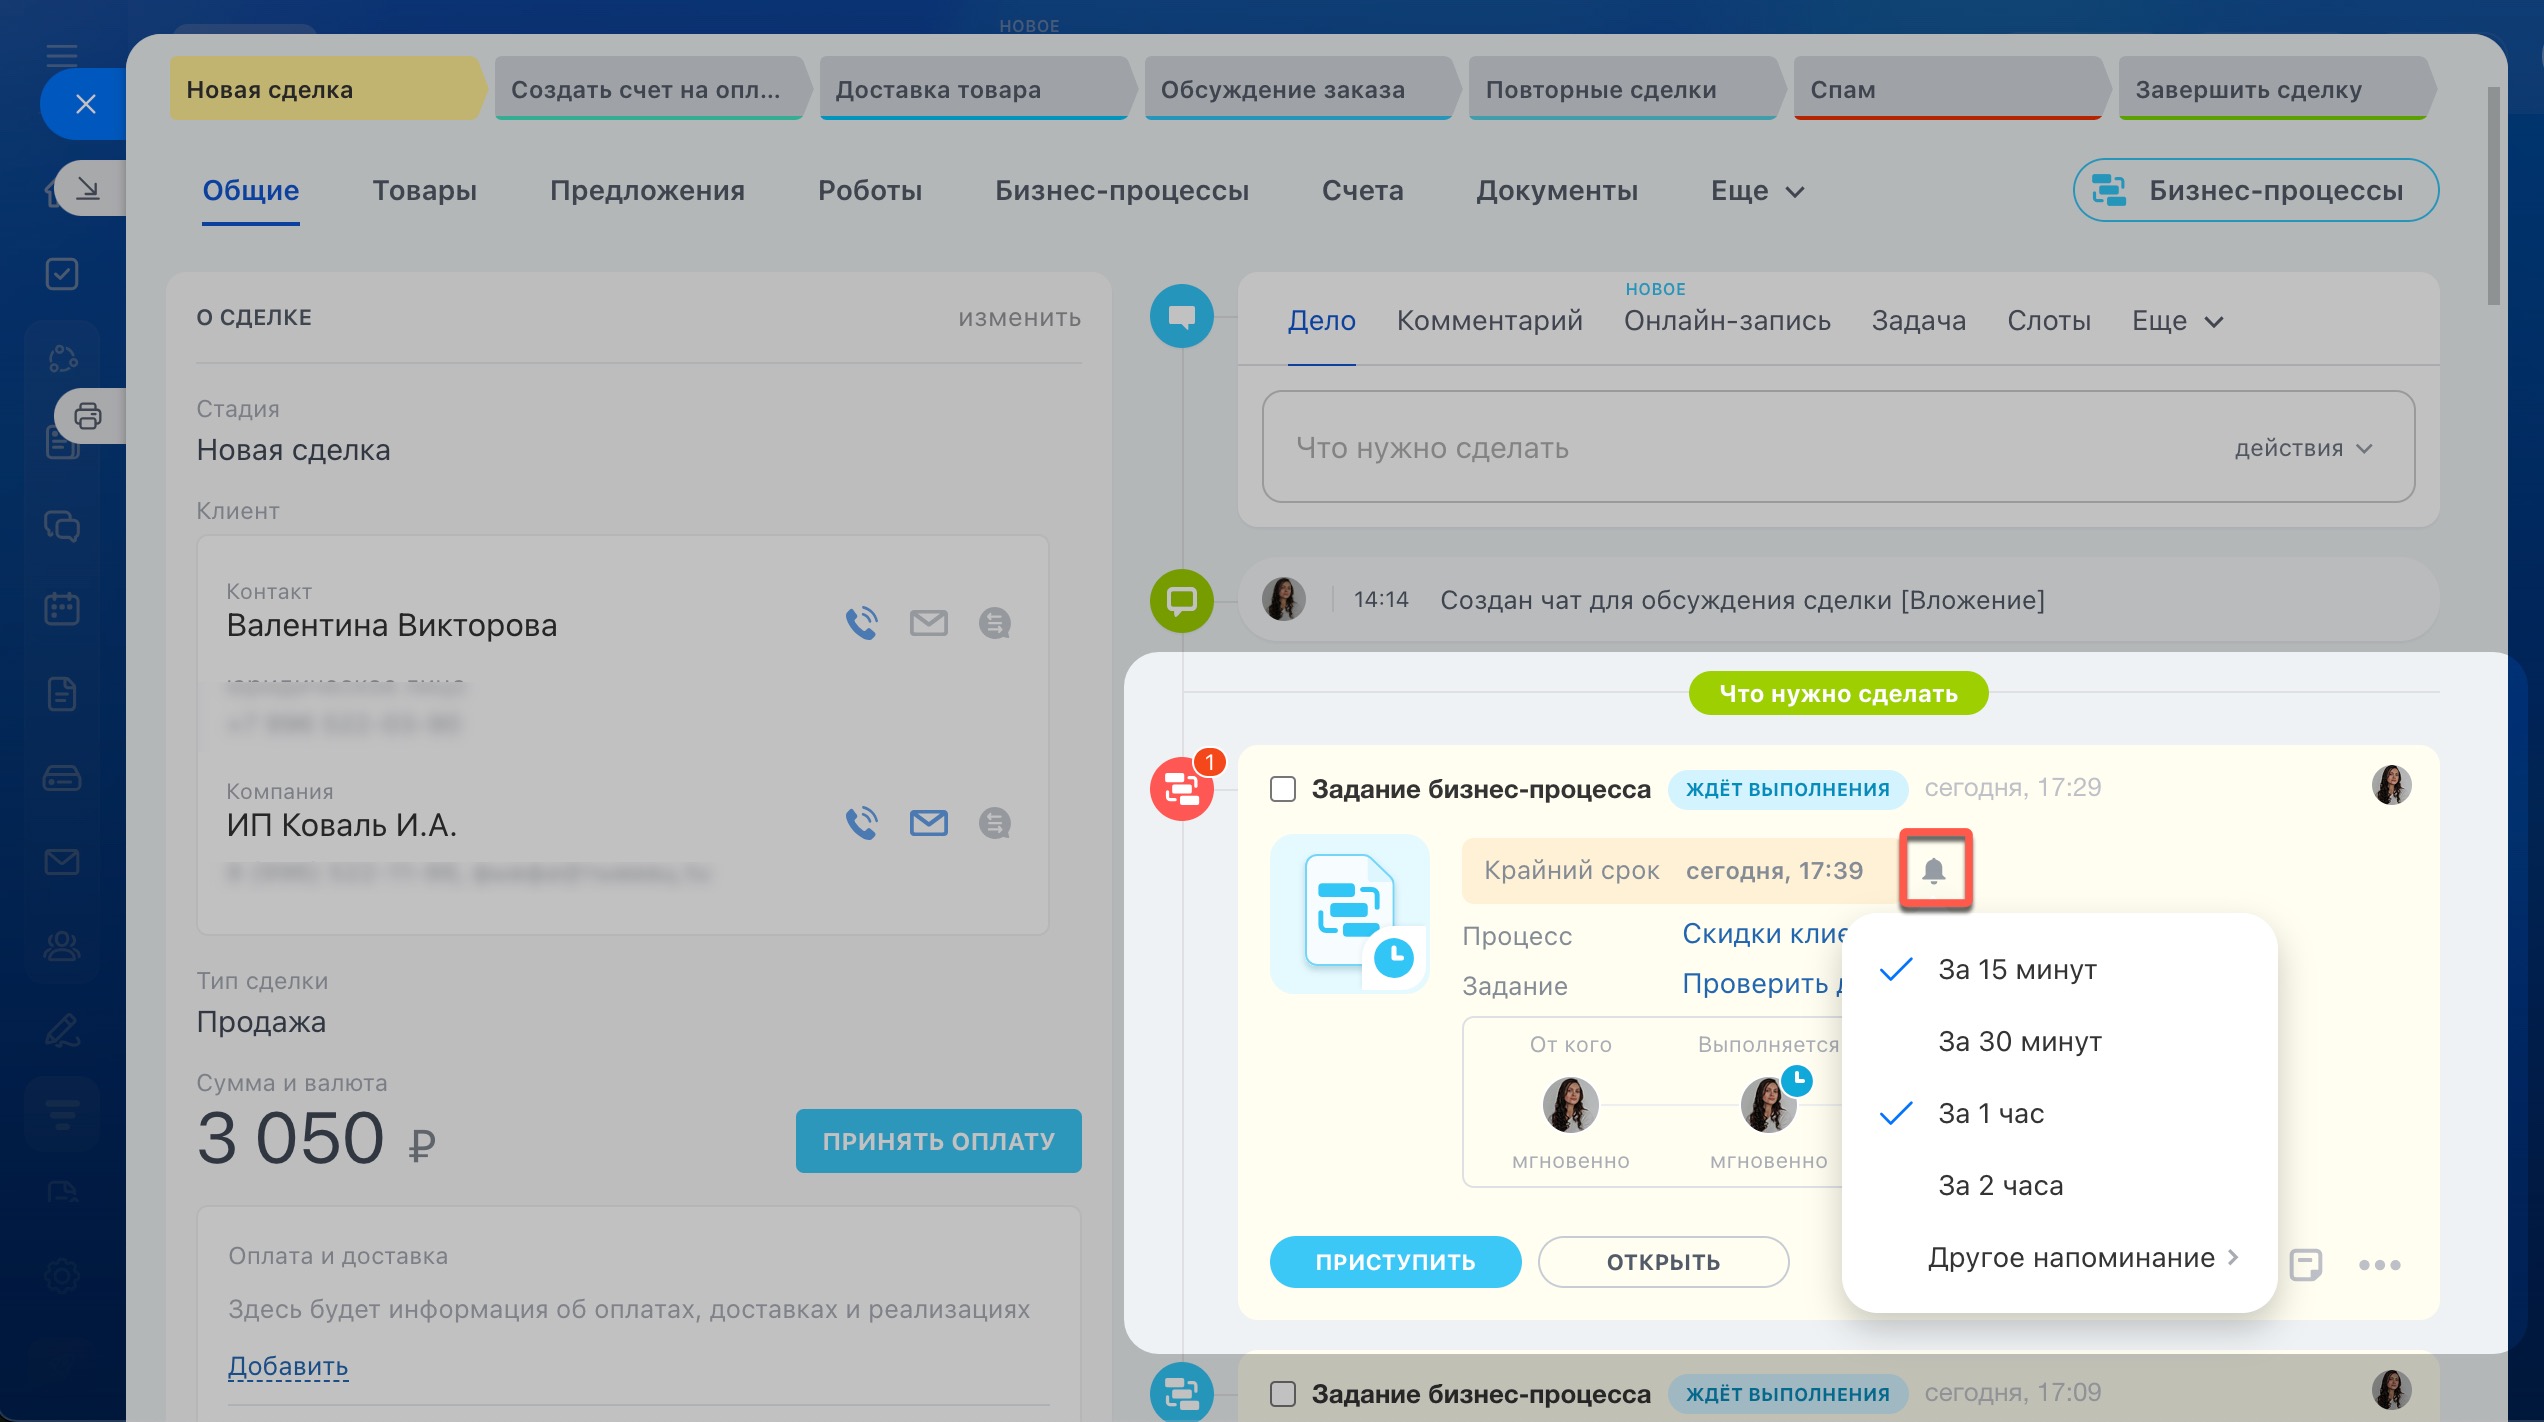Select the 'Дело' timeline tab
2544x1422 pixels.
[x=1321, y=320]
